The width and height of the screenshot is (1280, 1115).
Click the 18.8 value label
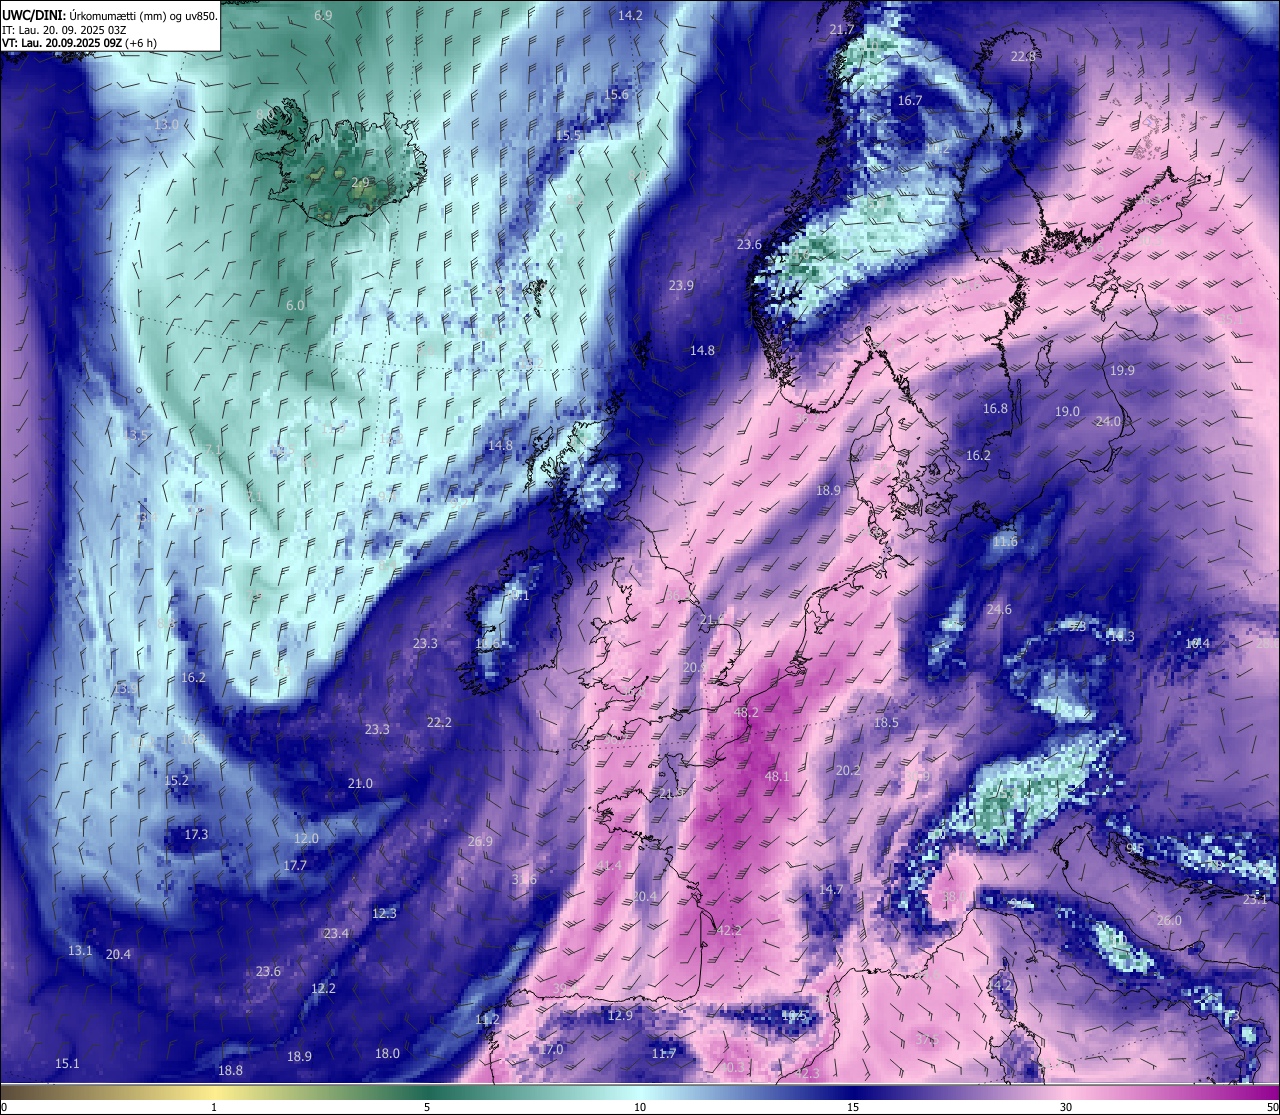(230, 1070)
